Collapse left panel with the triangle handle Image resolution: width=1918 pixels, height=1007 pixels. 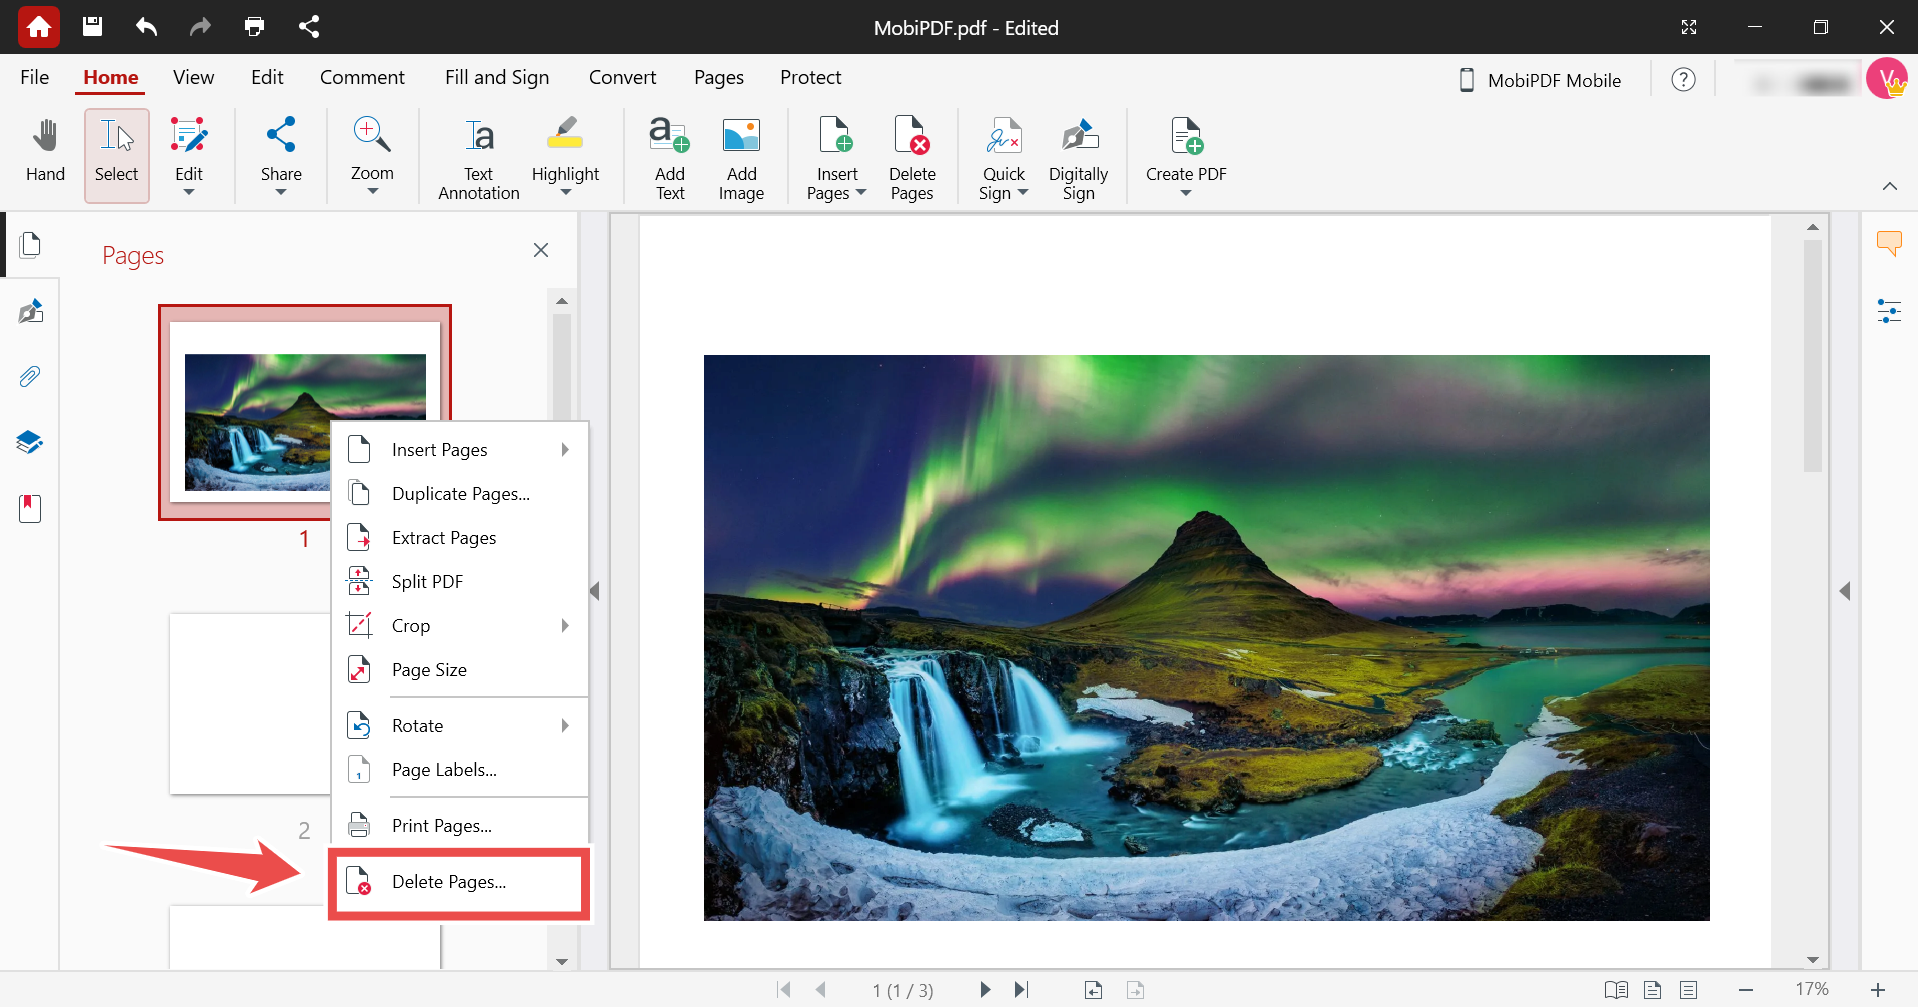tap(595, 591)
